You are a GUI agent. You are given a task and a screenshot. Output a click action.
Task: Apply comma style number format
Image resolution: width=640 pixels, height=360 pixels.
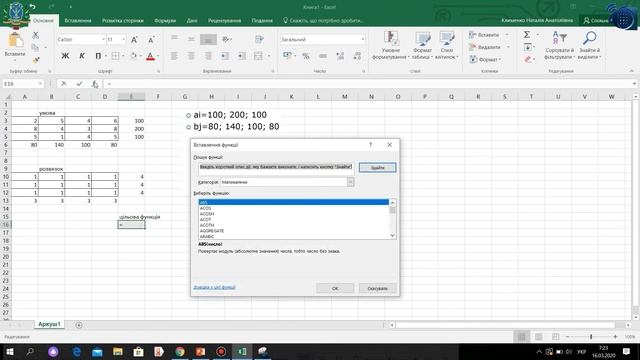click(323, 56)
